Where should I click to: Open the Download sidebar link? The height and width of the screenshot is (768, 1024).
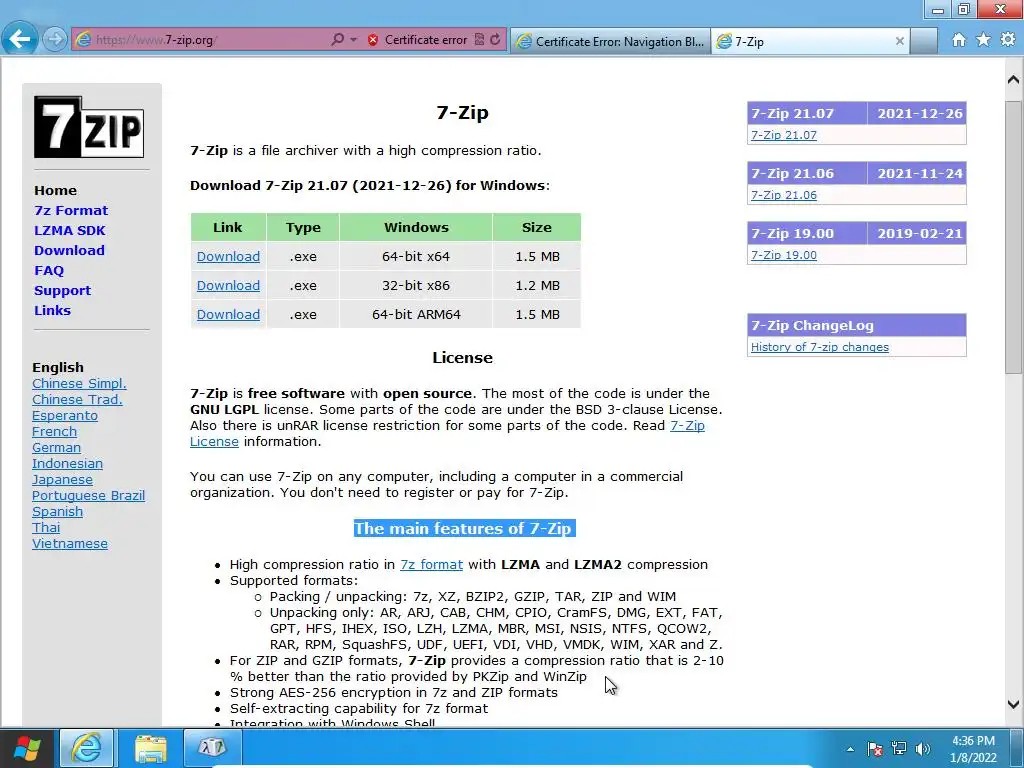click(69, 250)
